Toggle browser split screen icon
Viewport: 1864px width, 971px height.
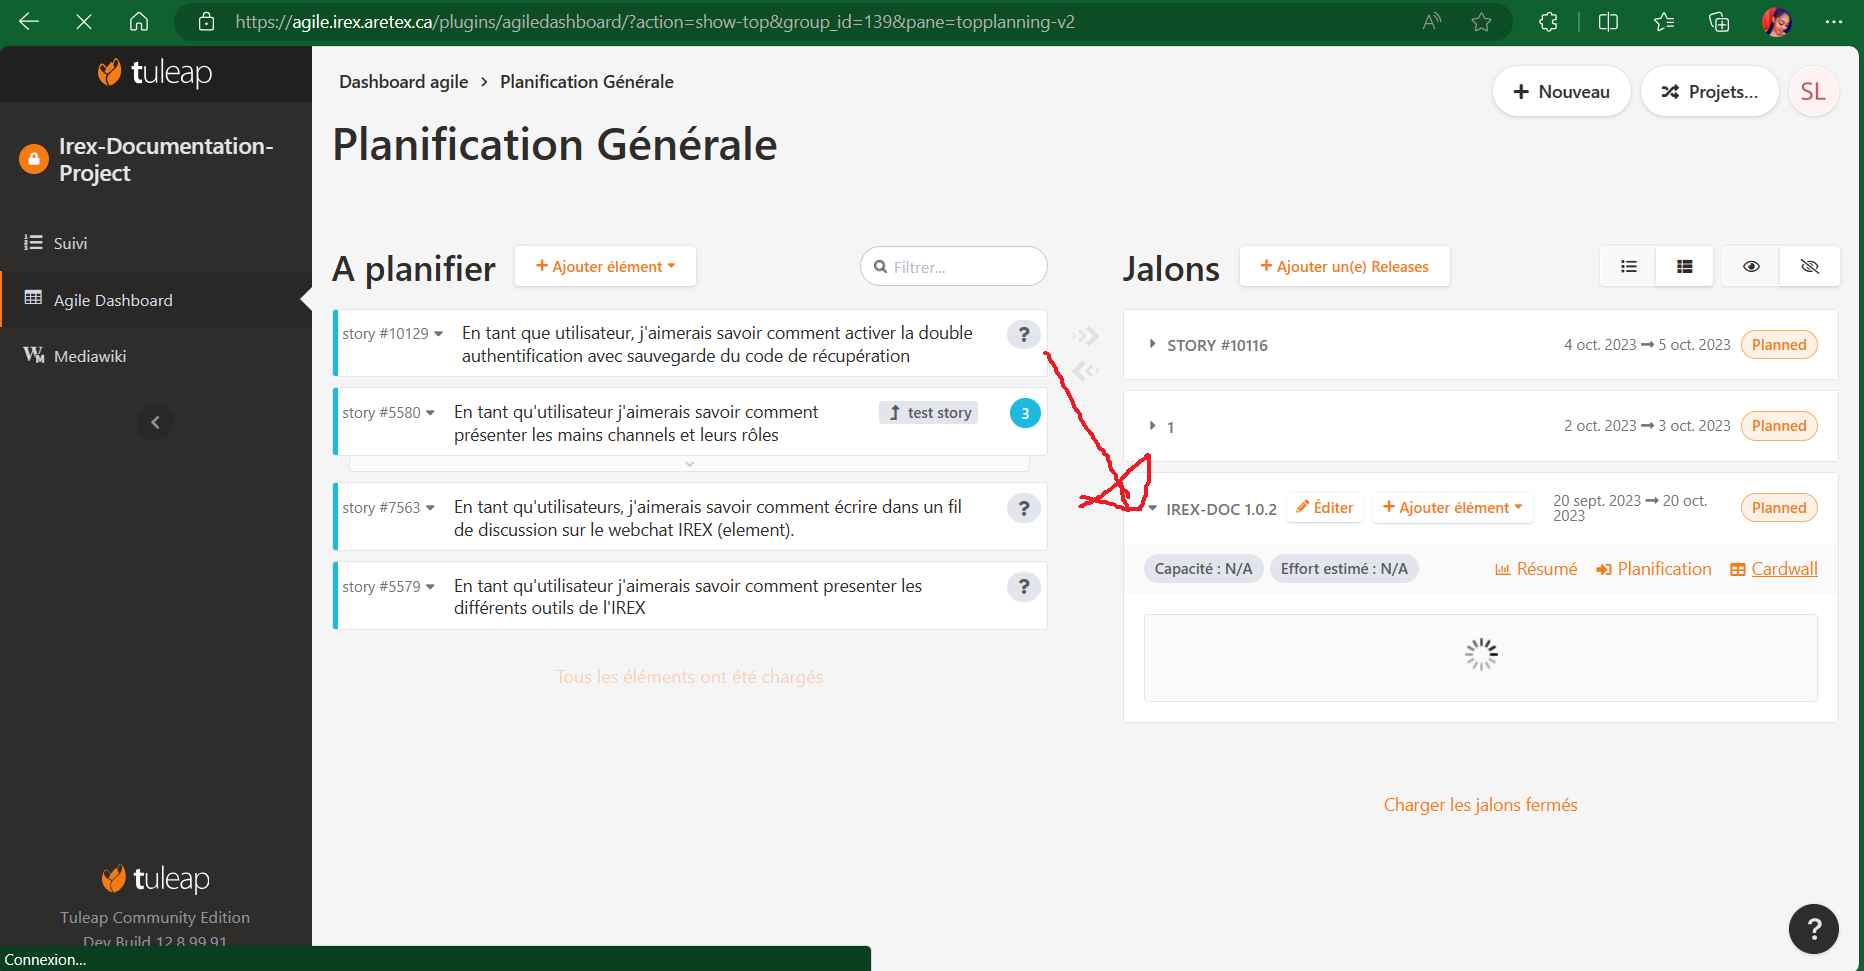(1608, 22)
